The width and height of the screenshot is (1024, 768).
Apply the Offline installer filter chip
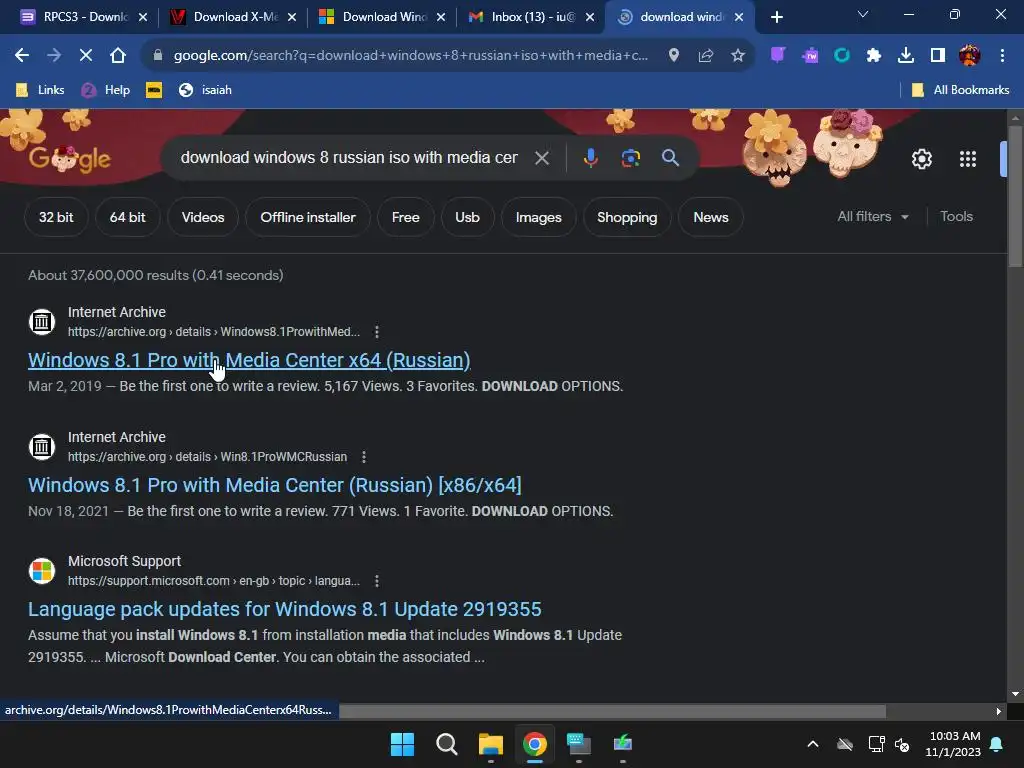pyautogui.click(x=308, y=217)
